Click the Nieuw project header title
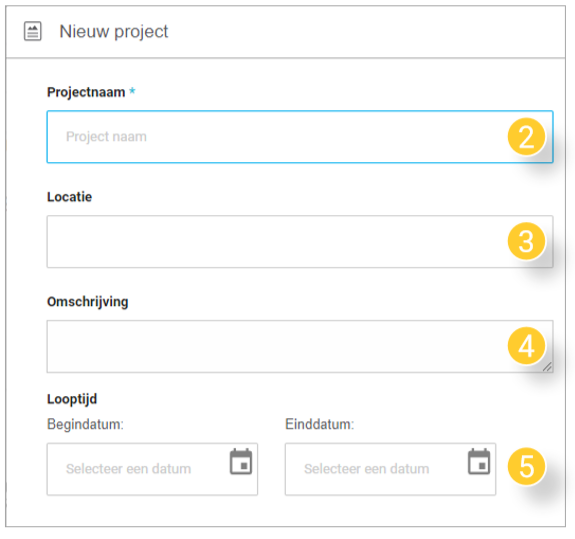575x539 pixels. [x=114, y=32]
